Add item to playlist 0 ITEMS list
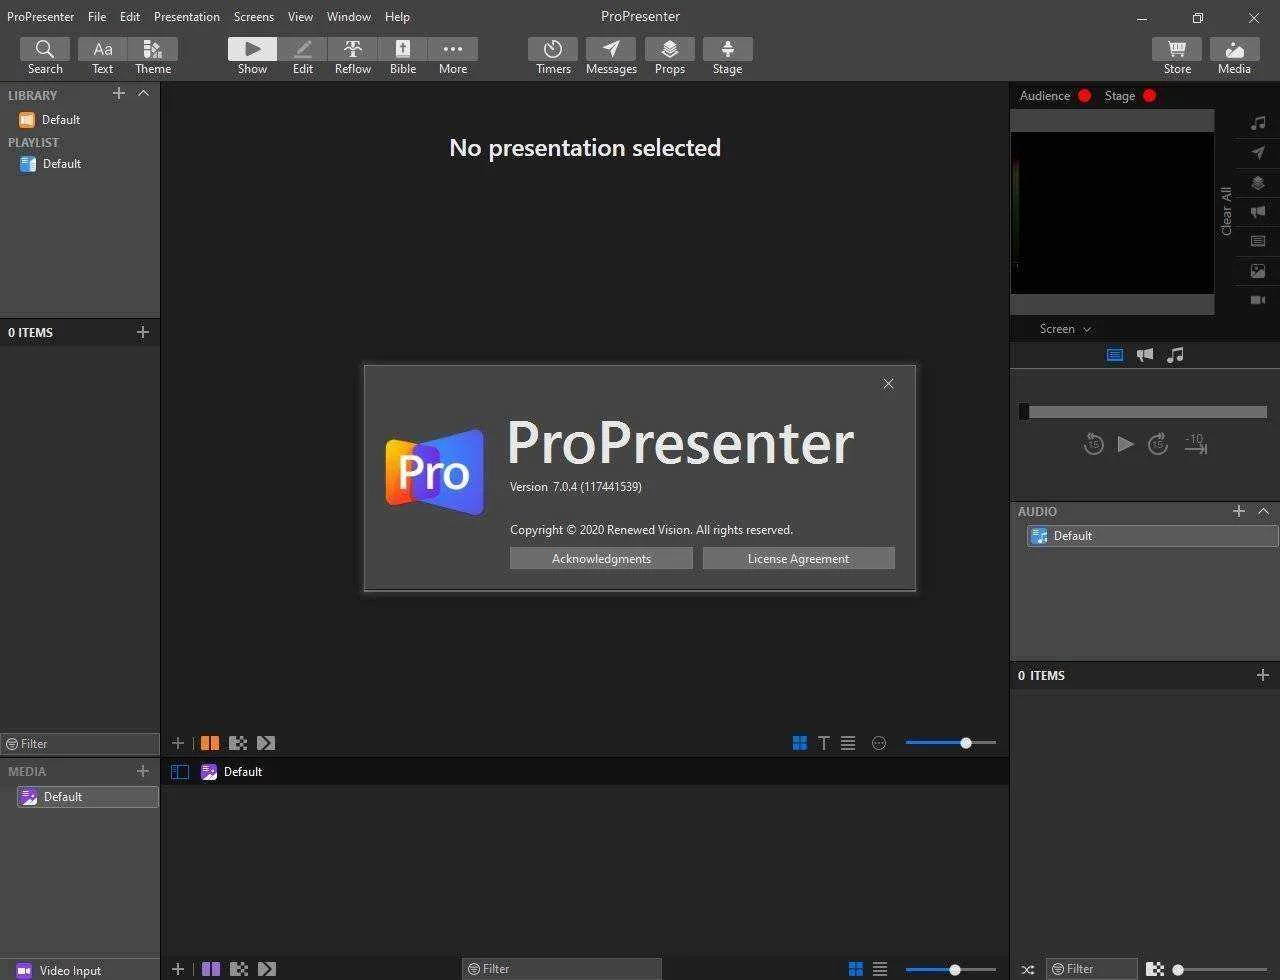The width and height of the screenshot is (1280, 980). [143, 332]
